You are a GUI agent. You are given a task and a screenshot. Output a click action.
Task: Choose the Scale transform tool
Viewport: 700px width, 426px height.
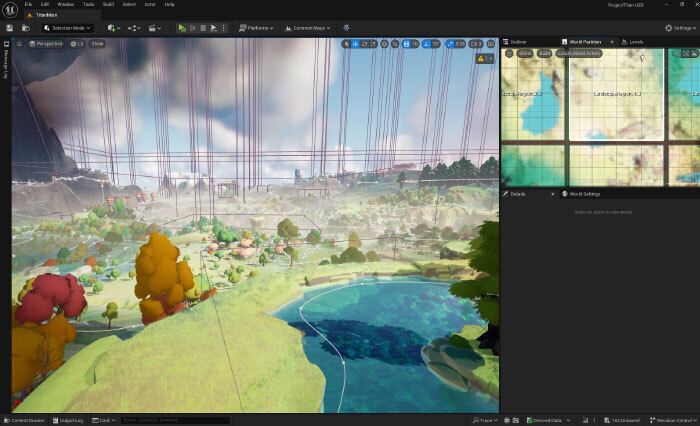pyautogui.click(x=373, y=44)
